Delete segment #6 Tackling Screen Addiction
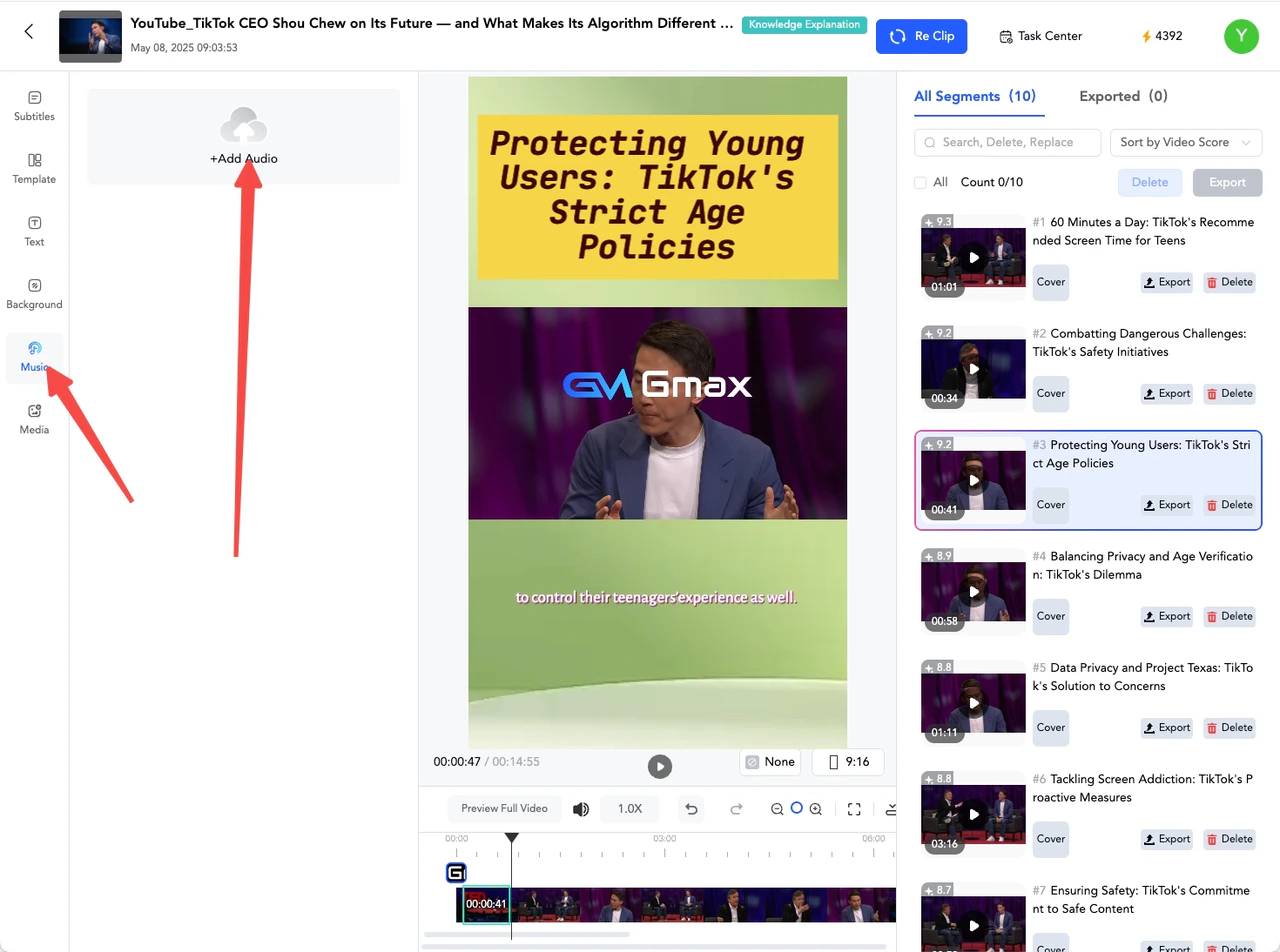The height and width of the screenshot is (952, 1280). (1229, 839)
